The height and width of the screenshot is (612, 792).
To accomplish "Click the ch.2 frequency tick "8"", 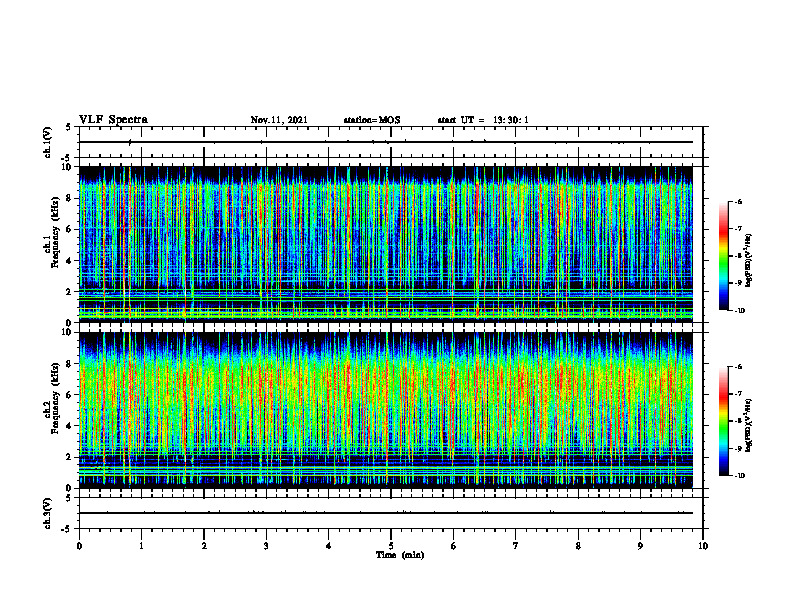I will coord(70,364).
